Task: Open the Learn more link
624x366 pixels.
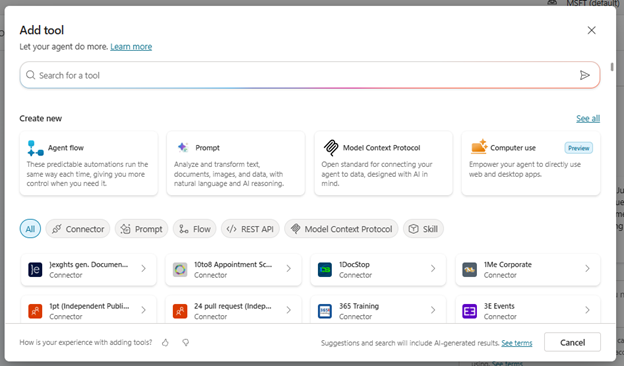Action: [x=131, y=47]
